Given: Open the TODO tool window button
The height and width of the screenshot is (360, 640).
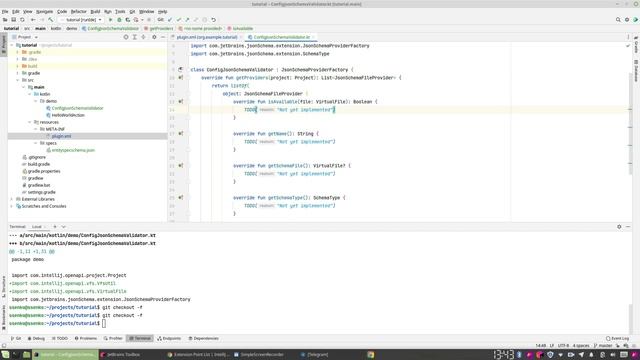Looking at the screenshot, I should pos(60,338).
